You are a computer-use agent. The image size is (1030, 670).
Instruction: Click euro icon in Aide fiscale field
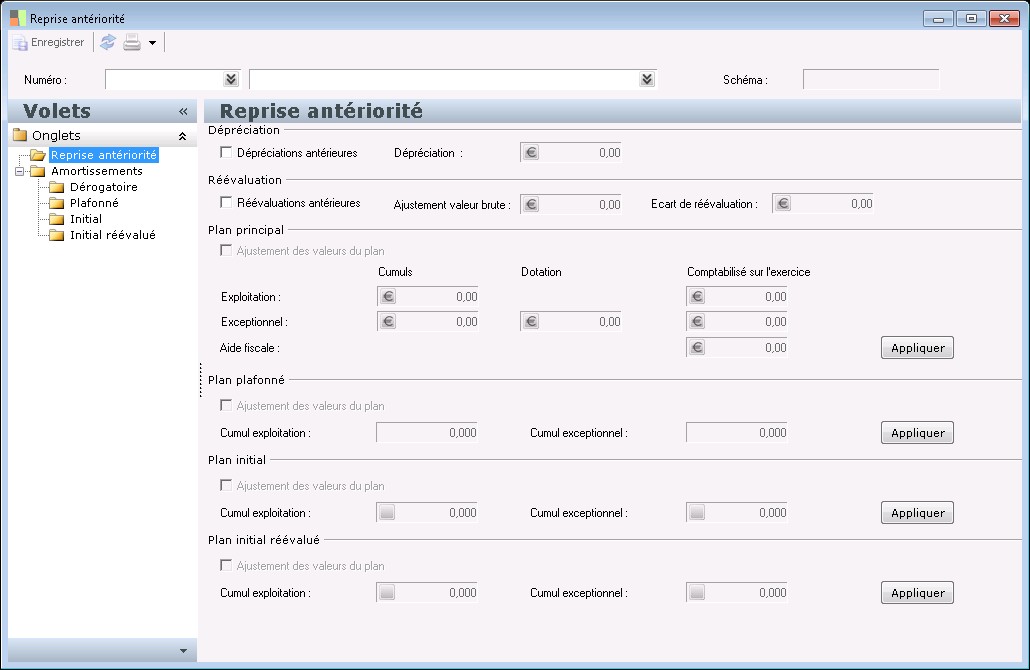coord(698,347)
